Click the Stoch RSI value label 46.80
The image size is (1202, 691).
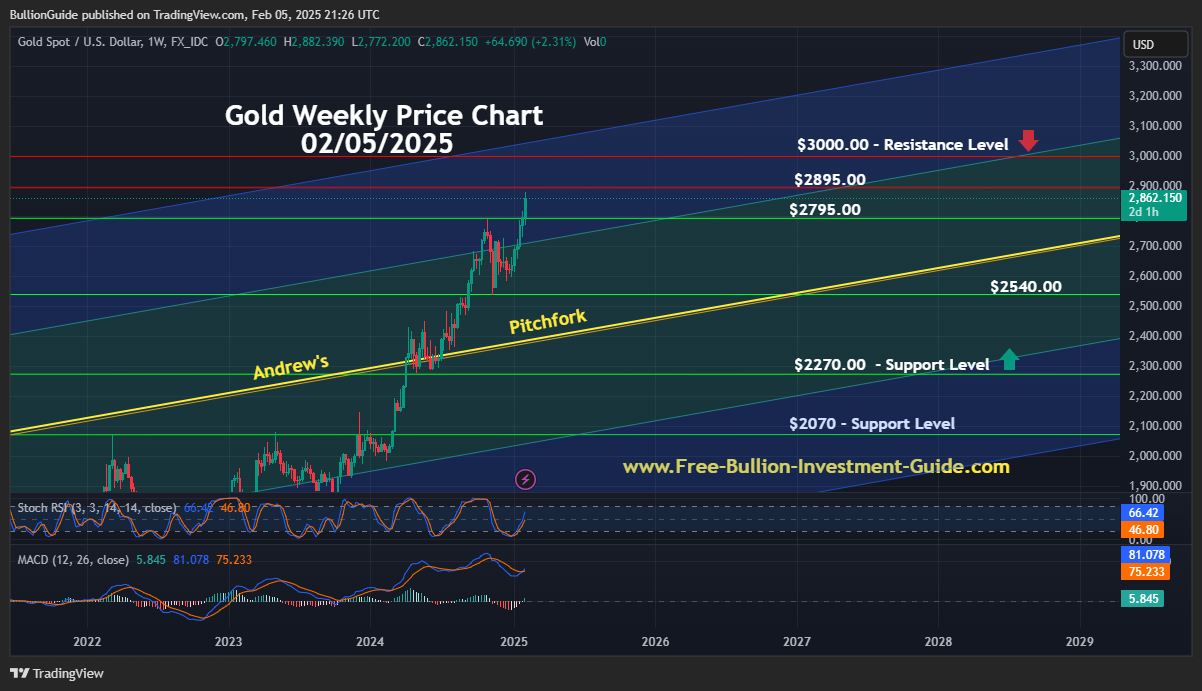1144,529
